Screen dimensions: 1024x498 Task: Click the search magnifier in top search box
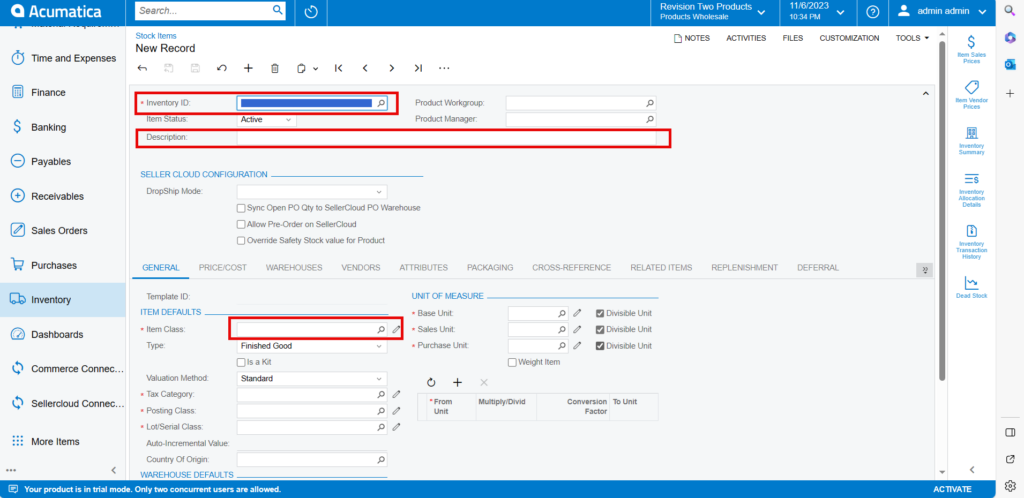[278, 10]
